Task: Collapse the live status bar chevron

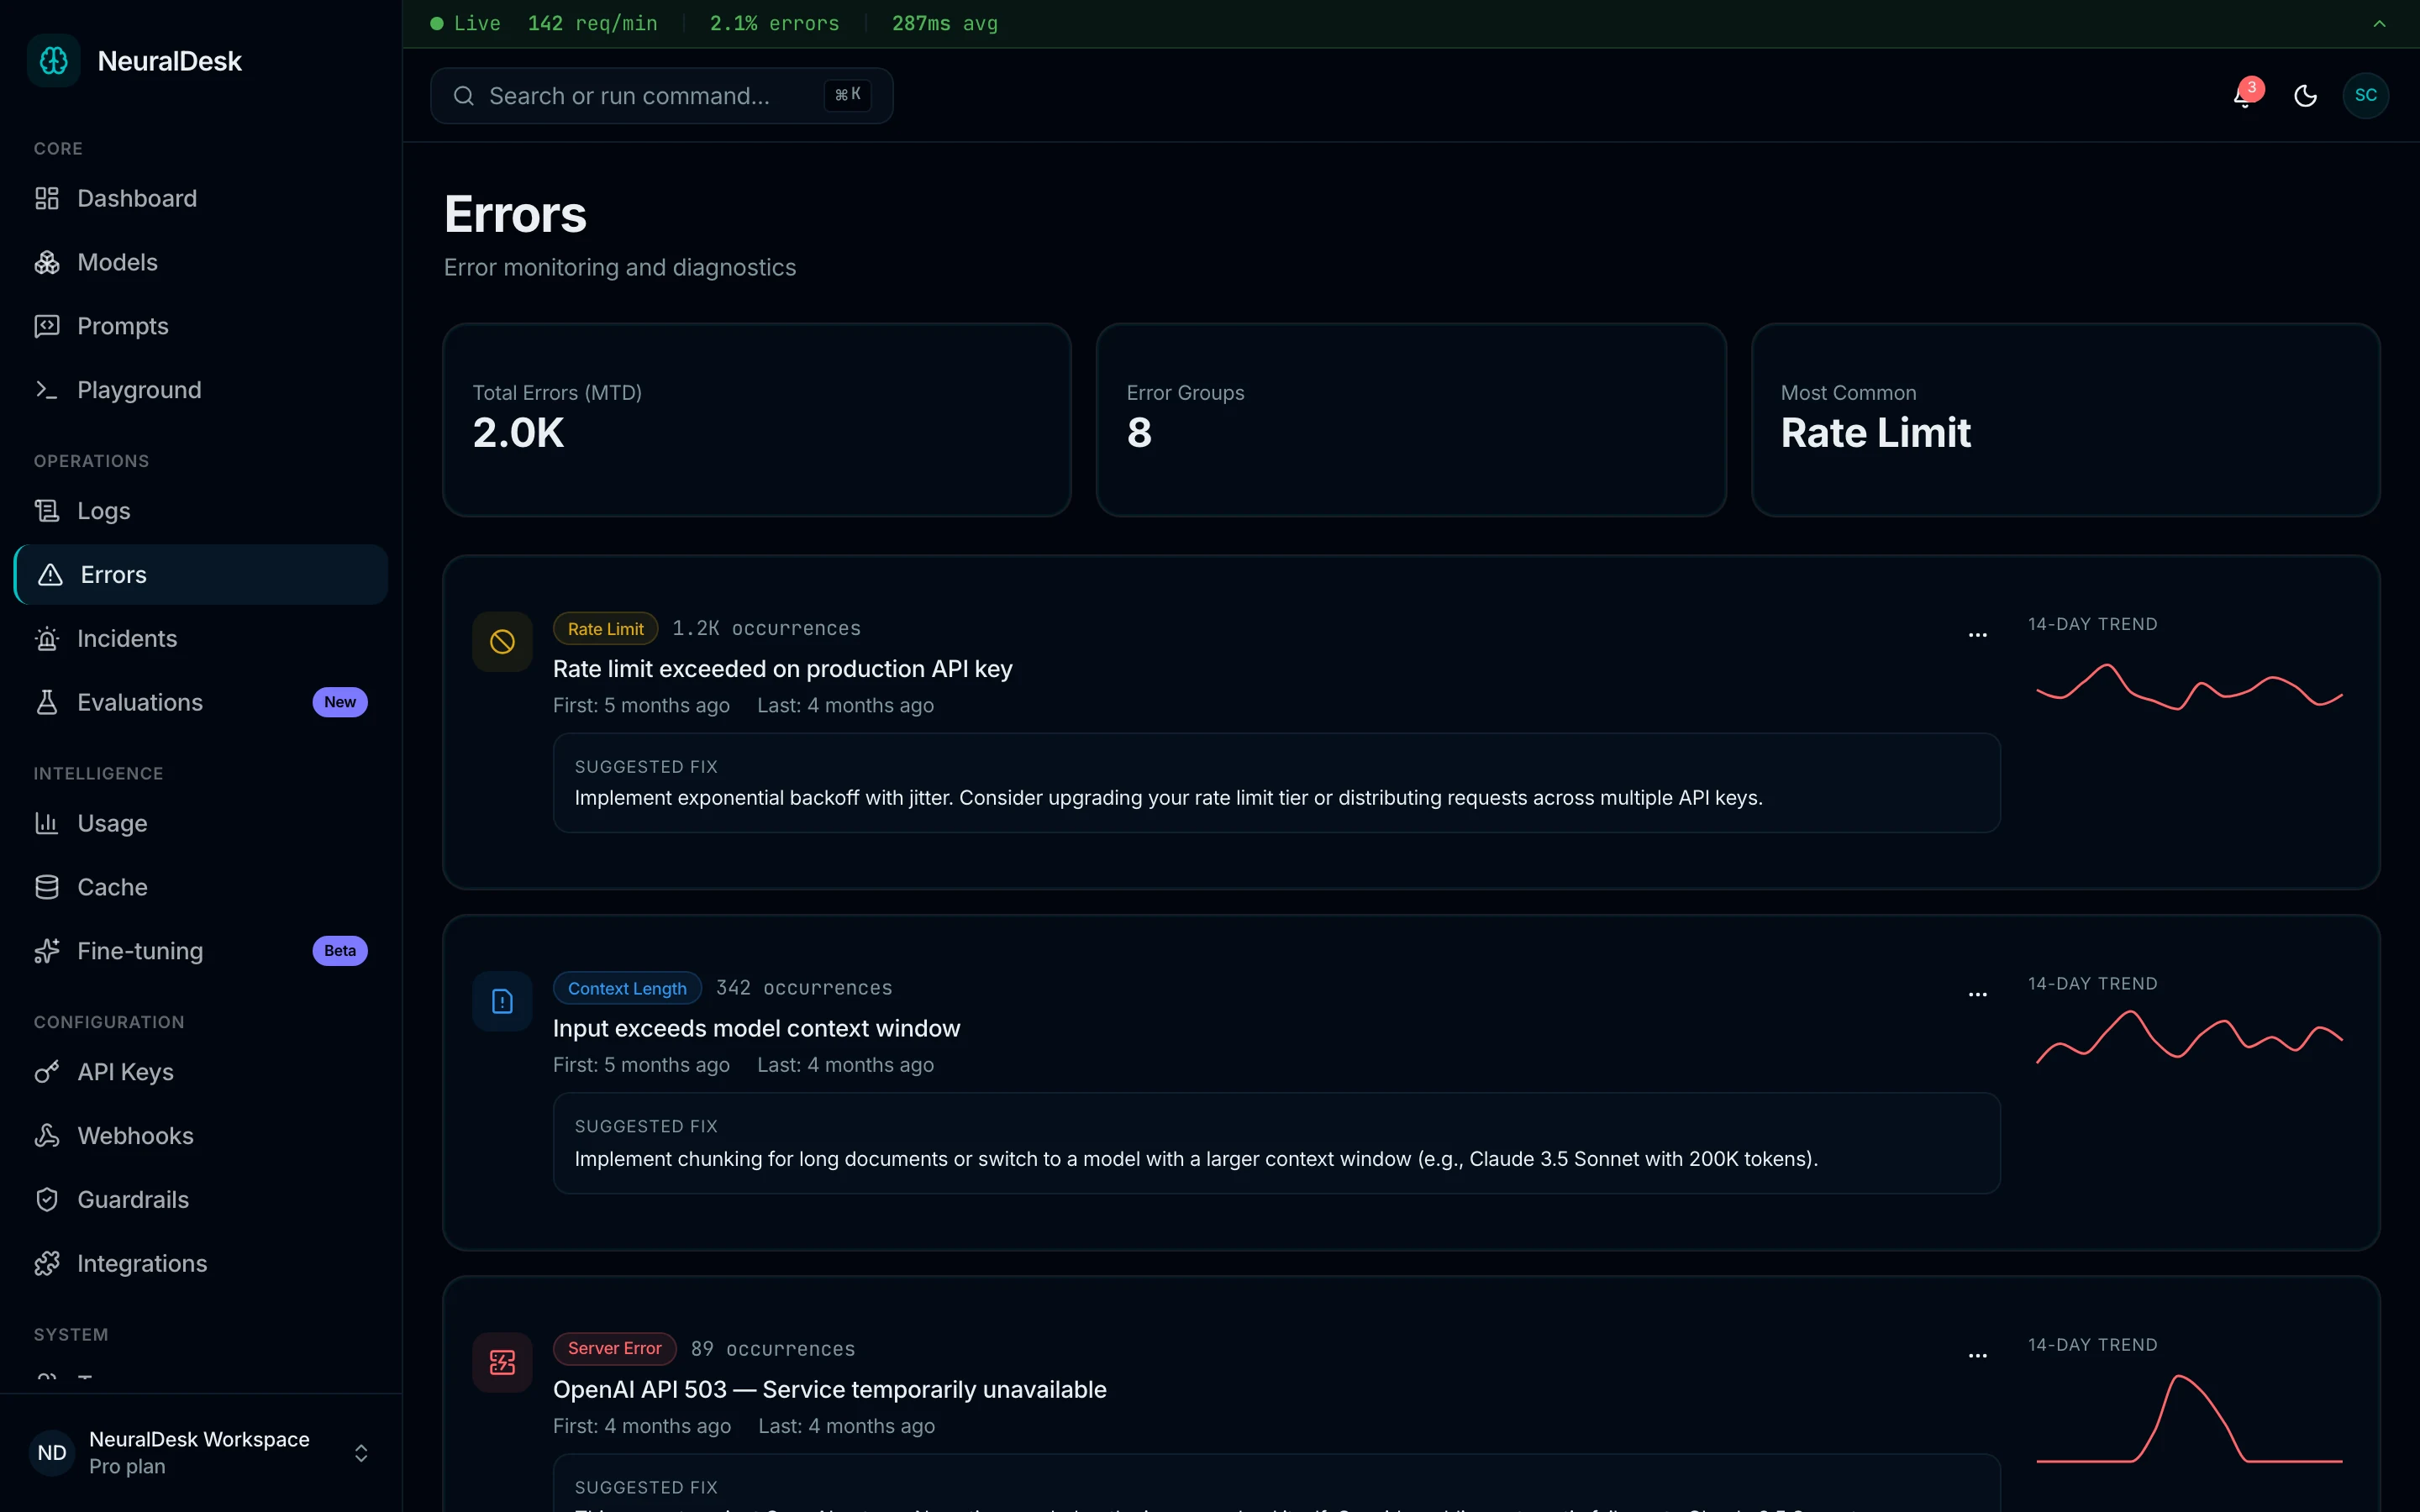Action: tap(2380, 24)
